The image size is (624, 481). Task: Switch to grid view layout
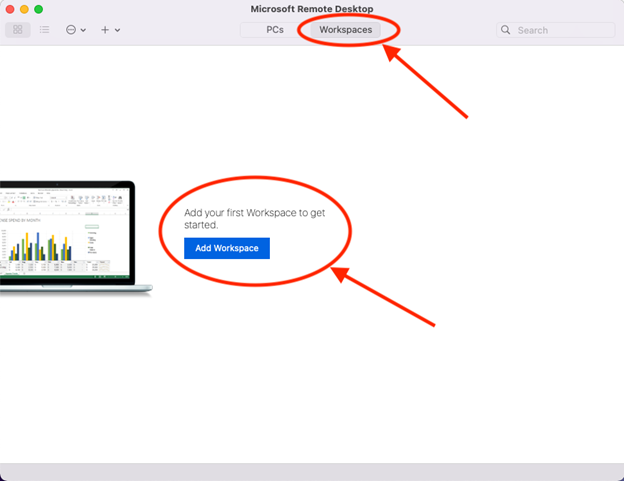(18, 30)
